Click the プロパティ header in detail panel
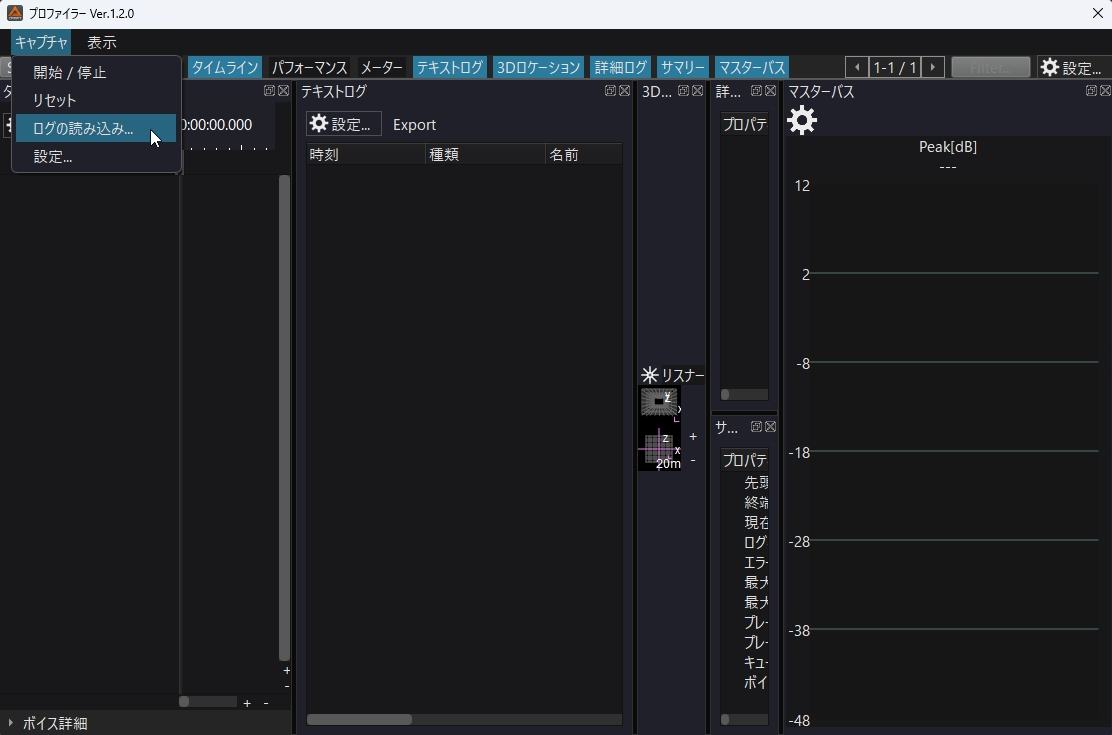 click(745, 124)
